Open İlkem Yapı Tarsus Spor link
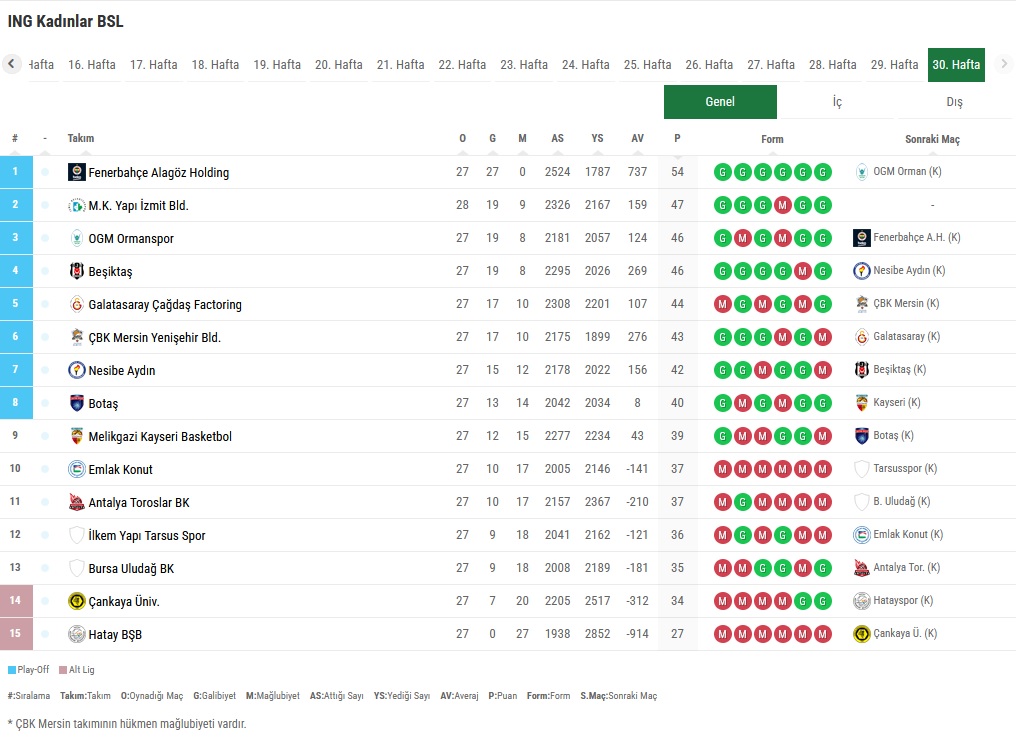Image resolution: width=1016 pixels, height=743 pixels. (147, 536)
